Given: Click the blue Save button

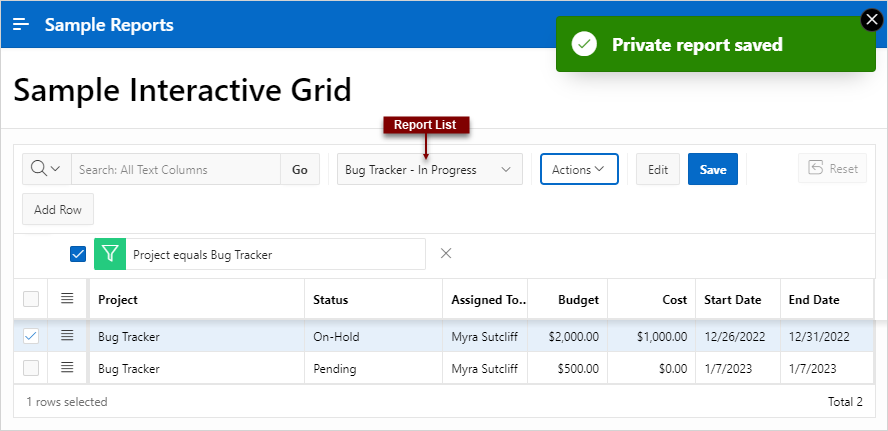Looking at the screenshot, I should pyautogui.click(x=713, y=169).
